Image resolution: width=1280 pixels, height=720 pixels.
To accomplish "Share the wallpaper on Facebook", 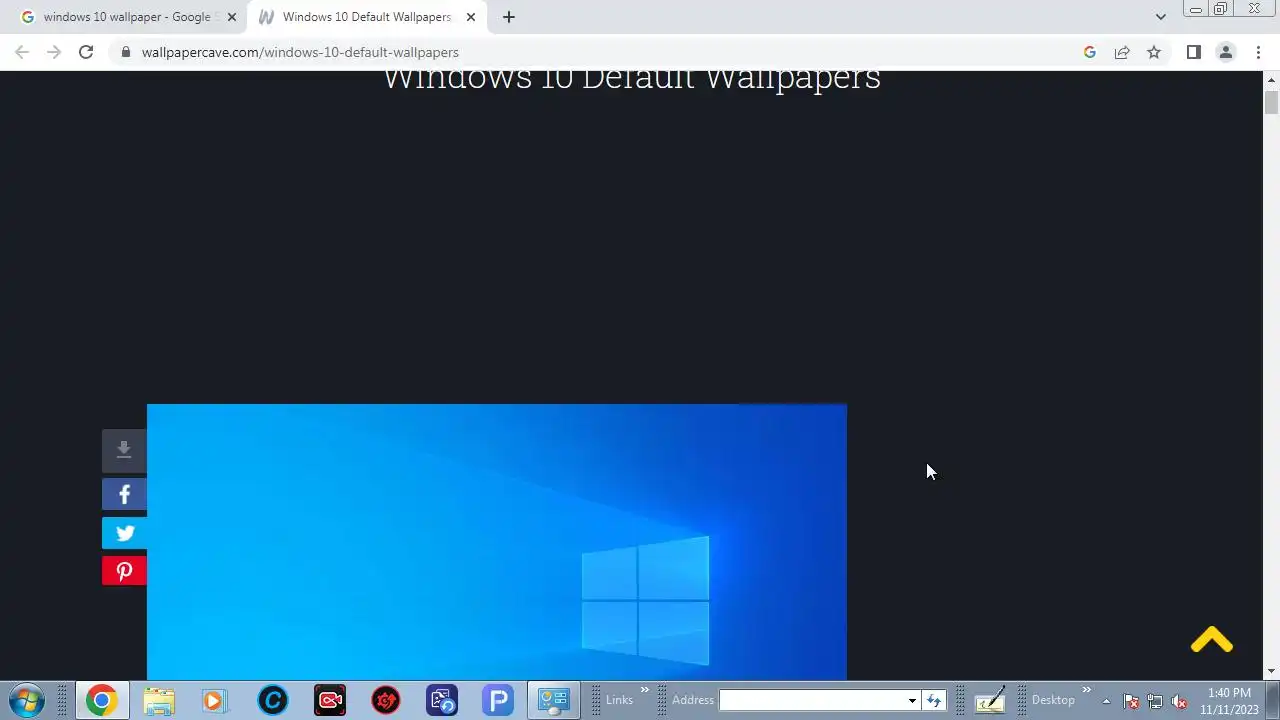I will click(x=124, y=494).
